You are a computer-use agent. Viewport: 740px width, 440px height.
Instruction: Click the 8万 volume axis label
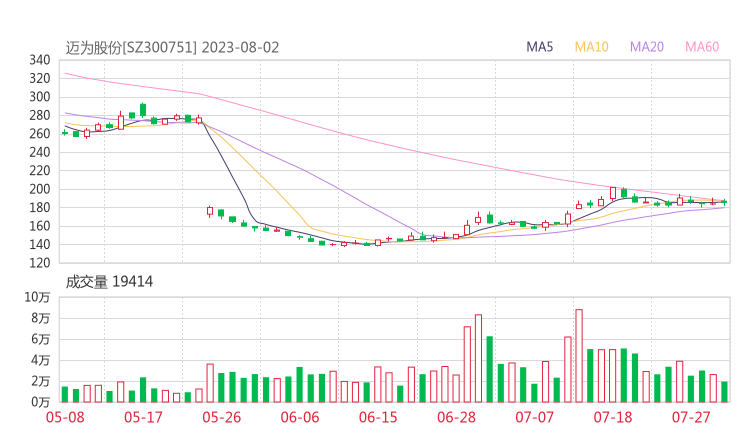click(41, 318)
